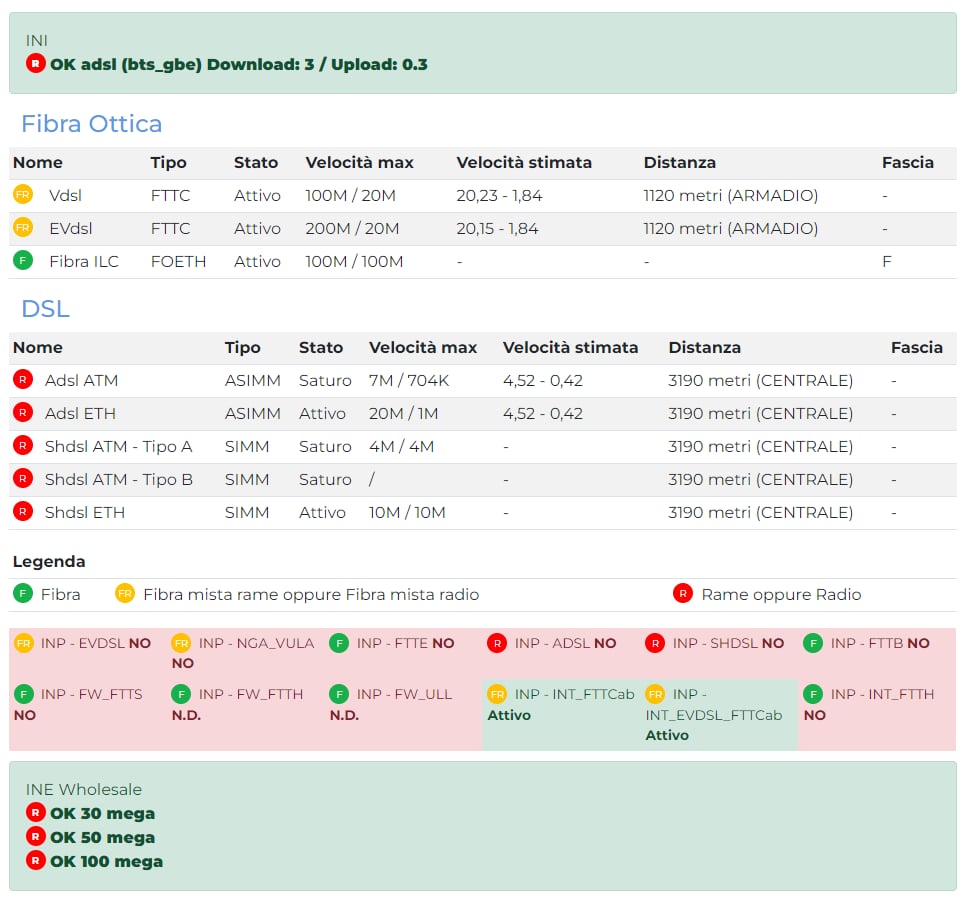Screen dimensions: 972x900
Task: Click the yellow FR icon next to Vdsl
Action: click(23, 195)
